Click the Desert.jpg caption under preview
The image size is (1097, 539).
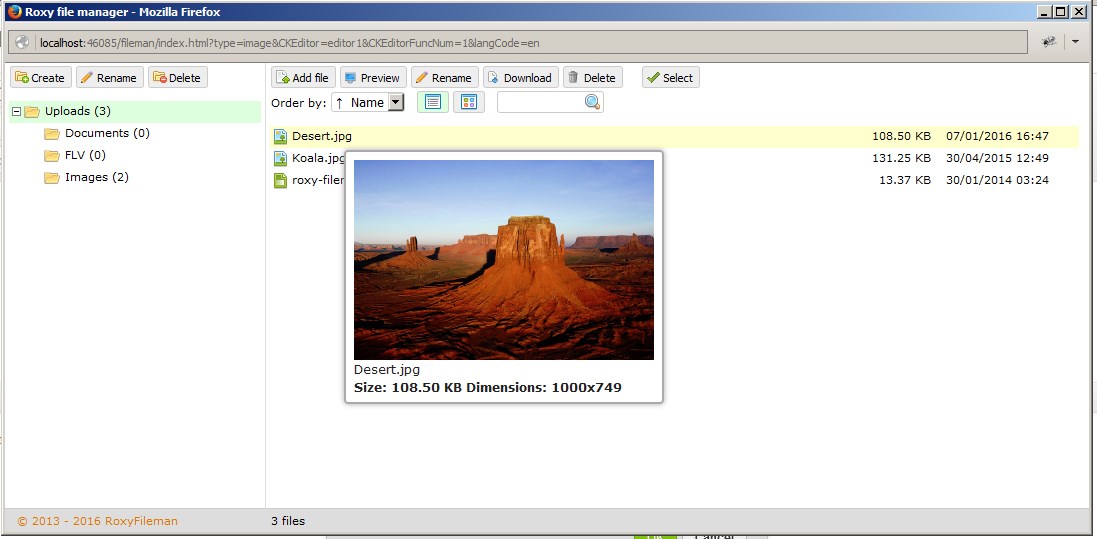(x=387, y=370)
